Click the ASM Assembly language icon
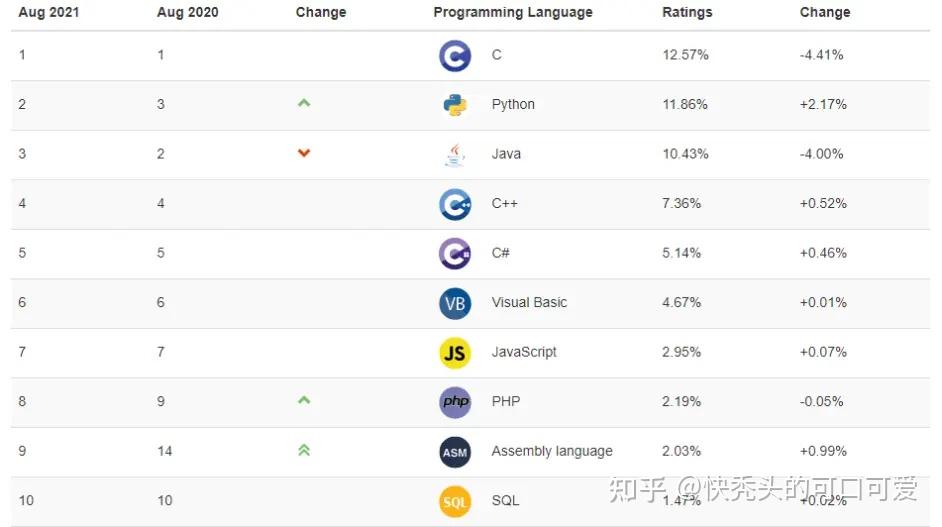 (x=455, y=452)
